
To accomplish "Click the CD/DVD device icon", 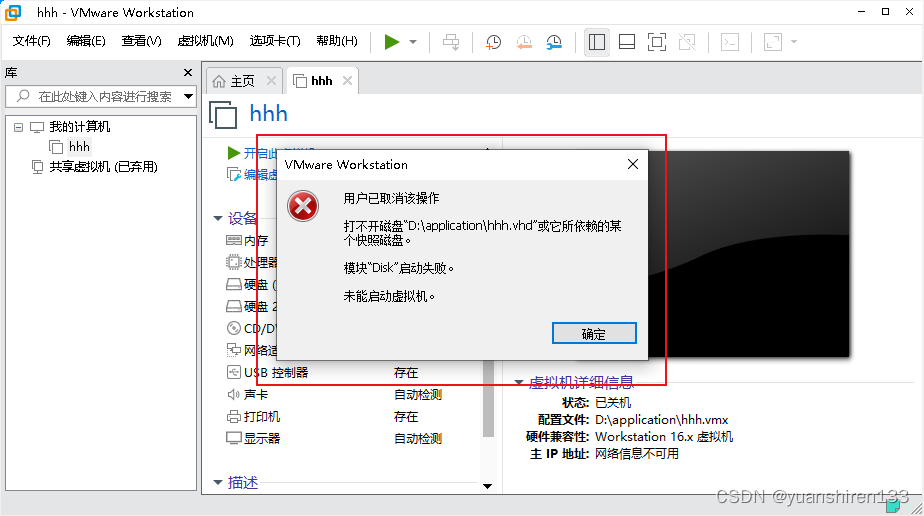I will point(234,328).
